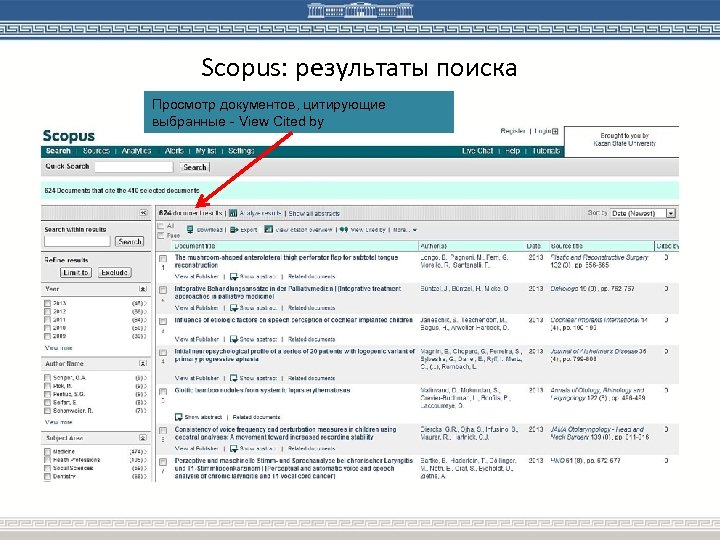Click the Analyze results chart icon
Image resolution: width=720 pixels, height=540 pixels.
click(x=233, y=213)
